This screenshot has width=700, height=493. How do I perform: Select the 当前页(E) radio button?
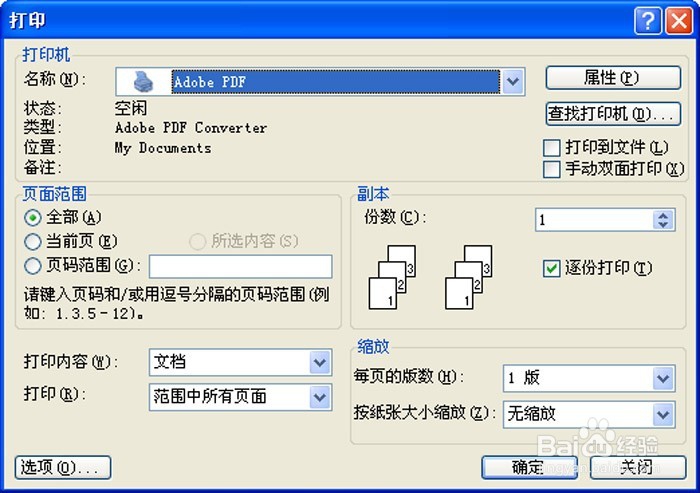(x=33, y=242)
